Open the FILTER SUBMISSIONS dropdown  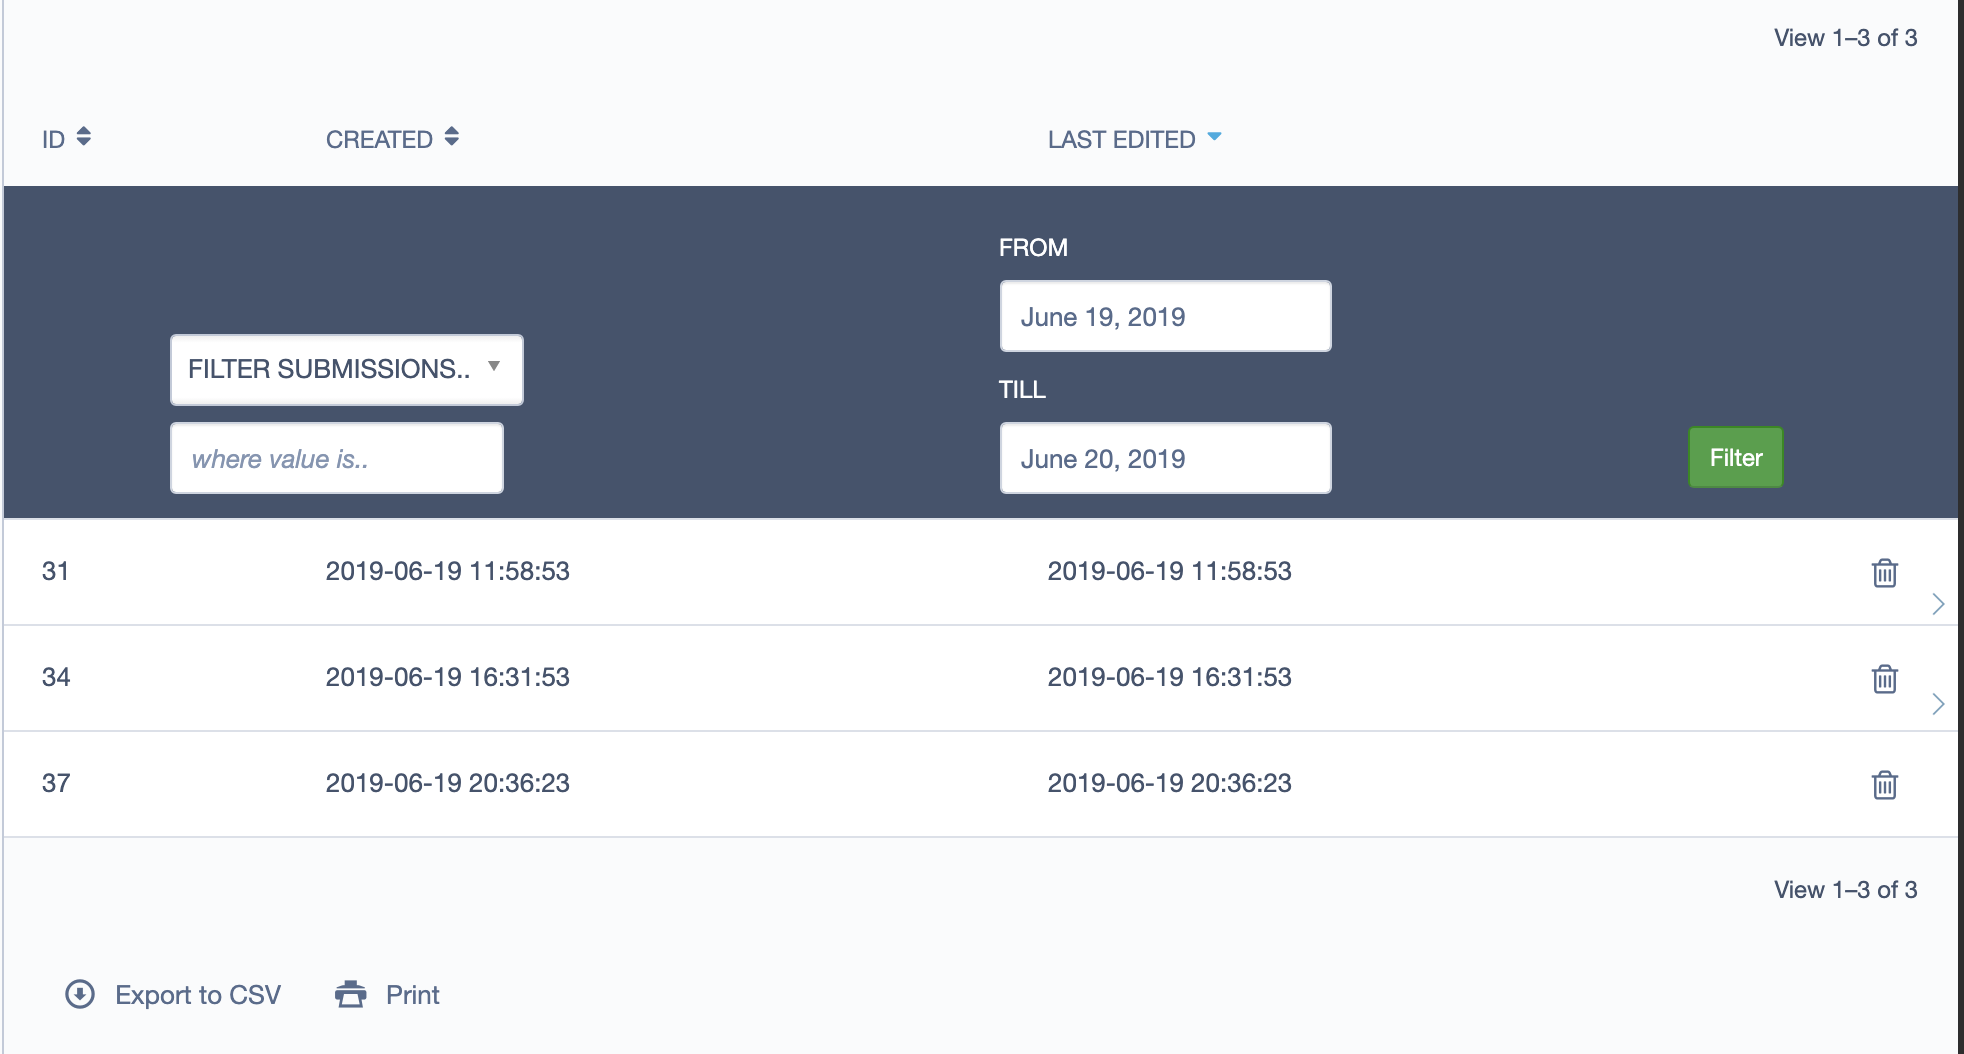click(x=346, y=369)
